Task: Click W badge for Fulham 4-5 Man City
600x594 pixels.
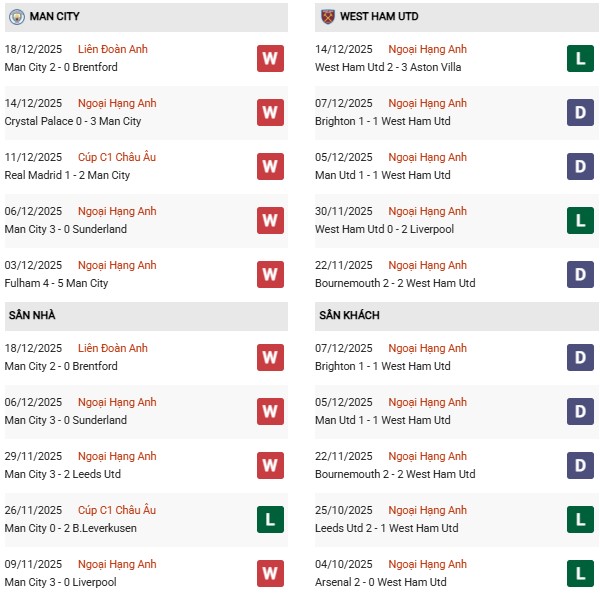Action: click(x=270, y=274)
